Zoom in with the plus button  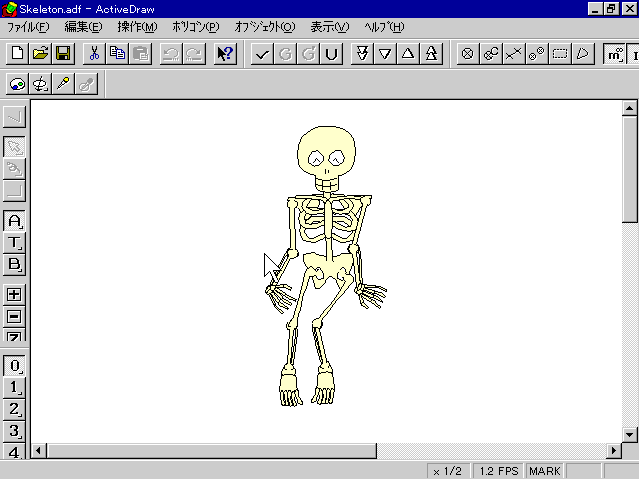[x=14, y=294]
